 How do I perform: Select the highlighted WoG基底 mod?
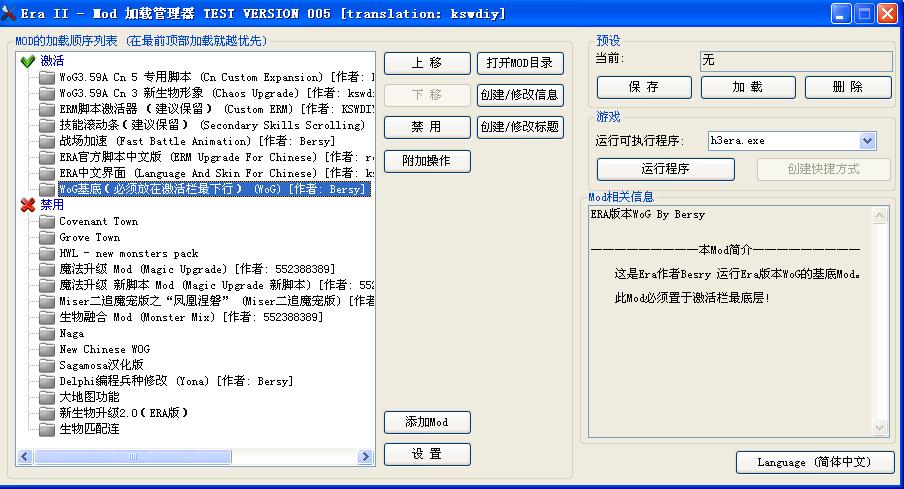pos(214,189)
